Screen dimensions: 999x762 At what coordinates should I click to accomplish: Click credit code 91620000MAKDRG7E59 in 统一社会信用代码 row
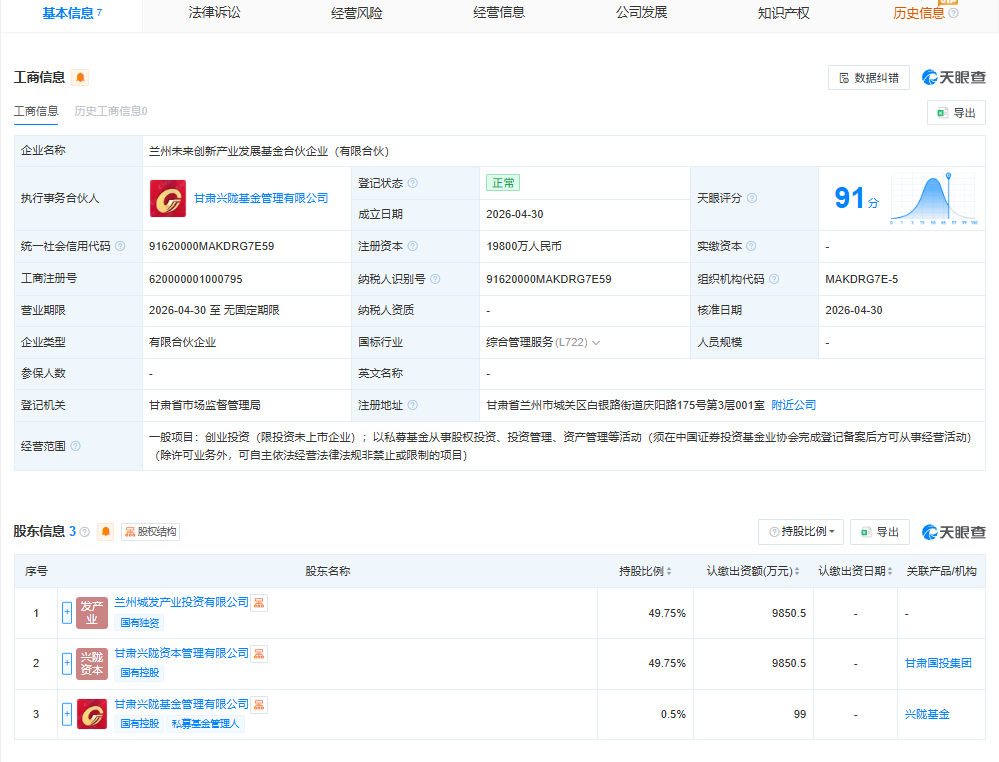click(x=212, y=247)
